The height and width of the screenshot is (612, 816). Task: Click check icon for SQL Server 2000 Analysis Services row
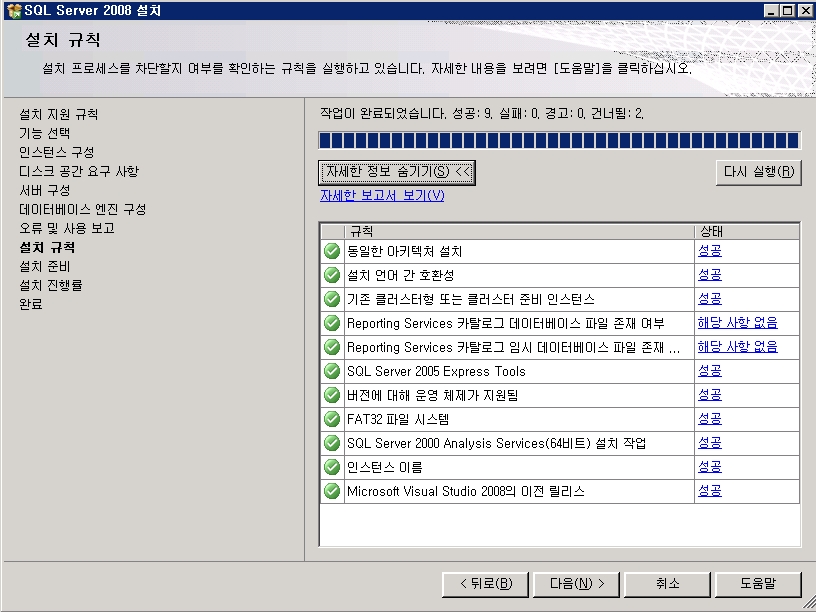tap(332, 443)
